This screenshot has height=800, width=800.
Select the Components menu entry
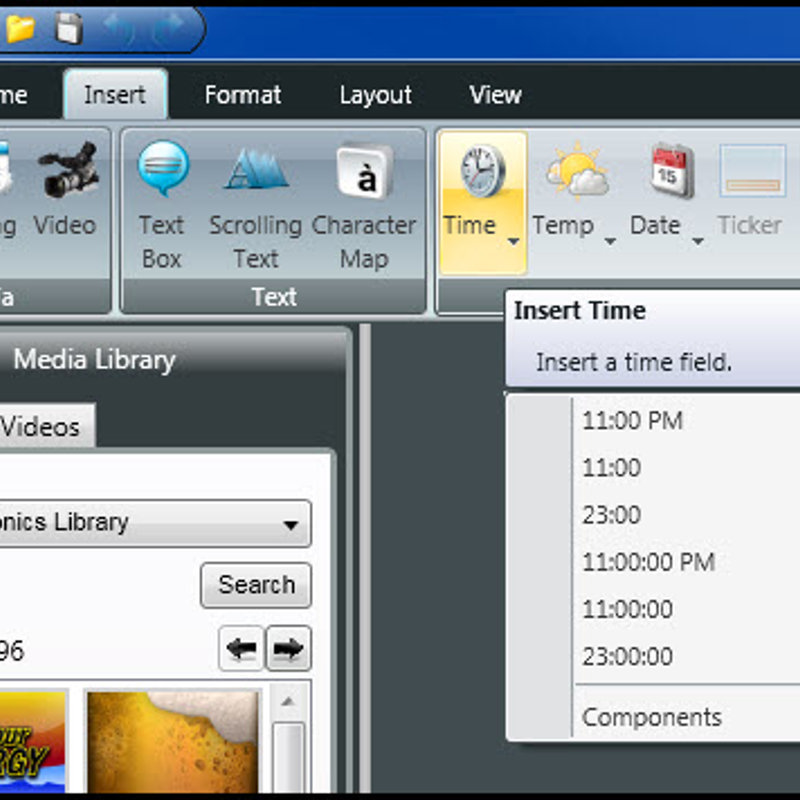point(651,717)
